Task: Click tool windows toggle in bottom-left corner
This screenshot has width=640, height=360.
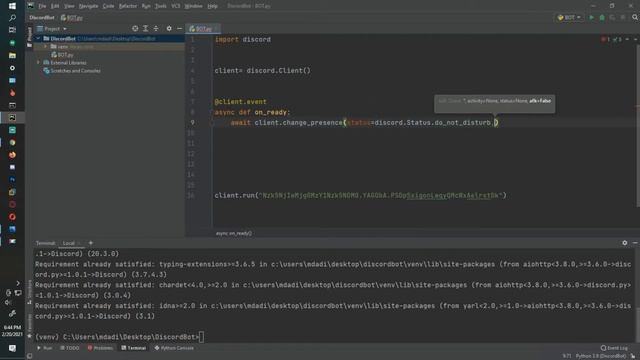Action: click(29, 356)
